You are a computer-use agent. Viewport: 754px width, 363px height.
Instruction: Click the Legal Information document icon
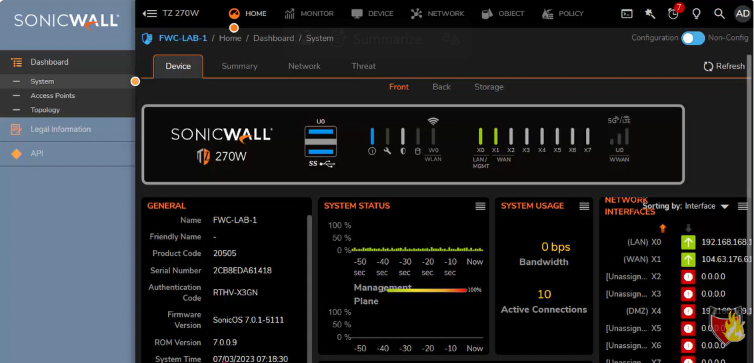[x=16, y=129]
